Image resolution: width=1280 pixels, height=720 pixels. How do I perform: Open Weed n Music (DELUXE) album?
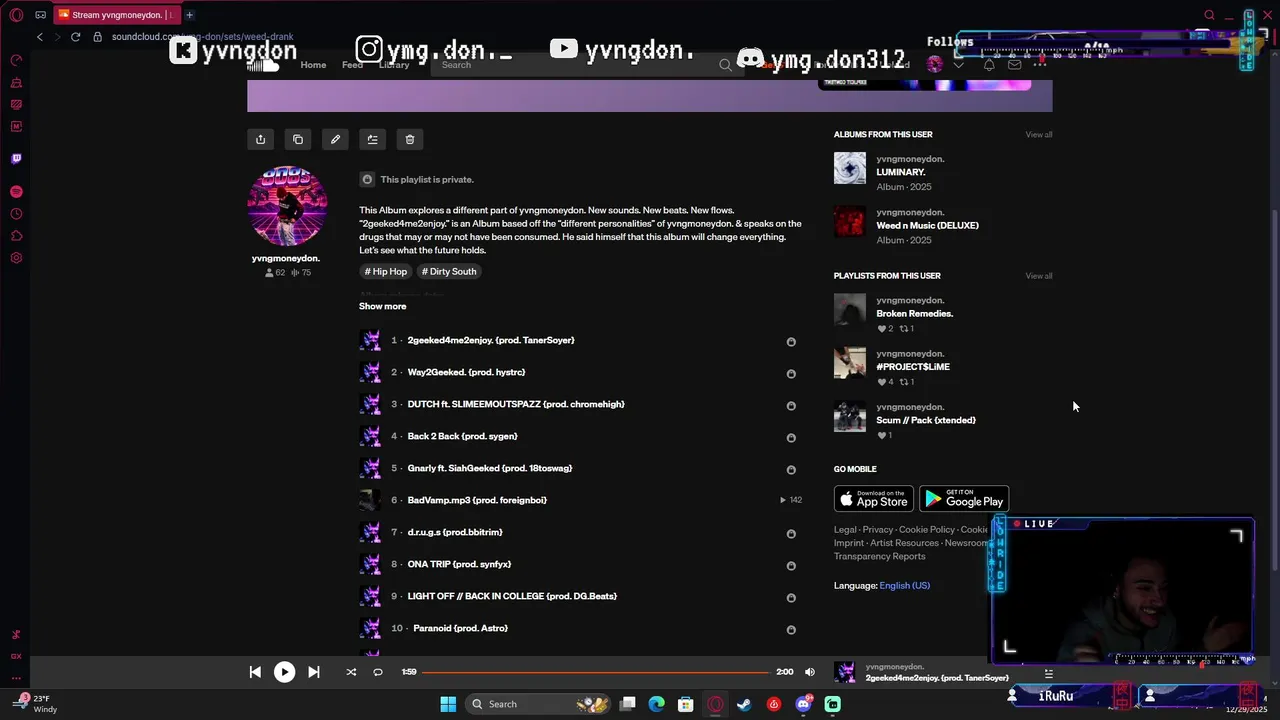pos(927,225)
